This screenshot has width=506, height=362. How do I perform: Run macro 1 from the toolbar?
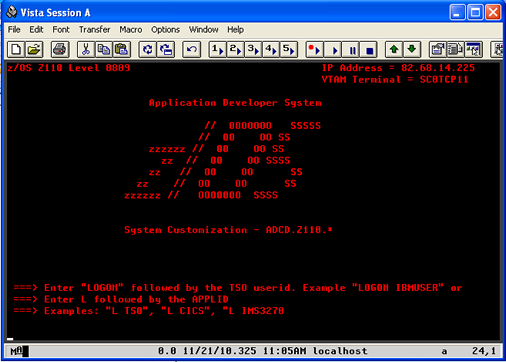(x=217, y=50)
